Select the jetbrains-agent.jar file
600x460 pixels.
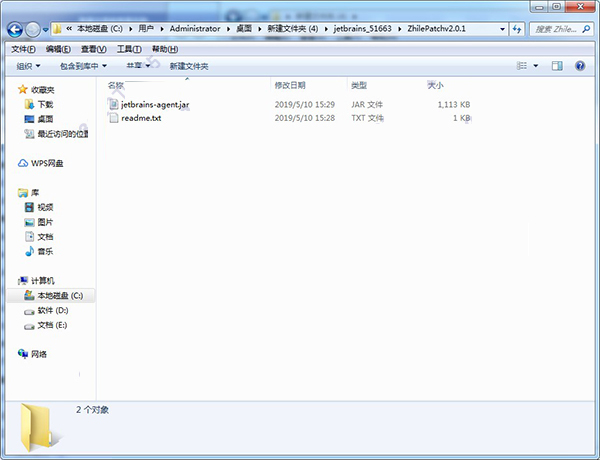pyautogui.click(x=155, y=104)
